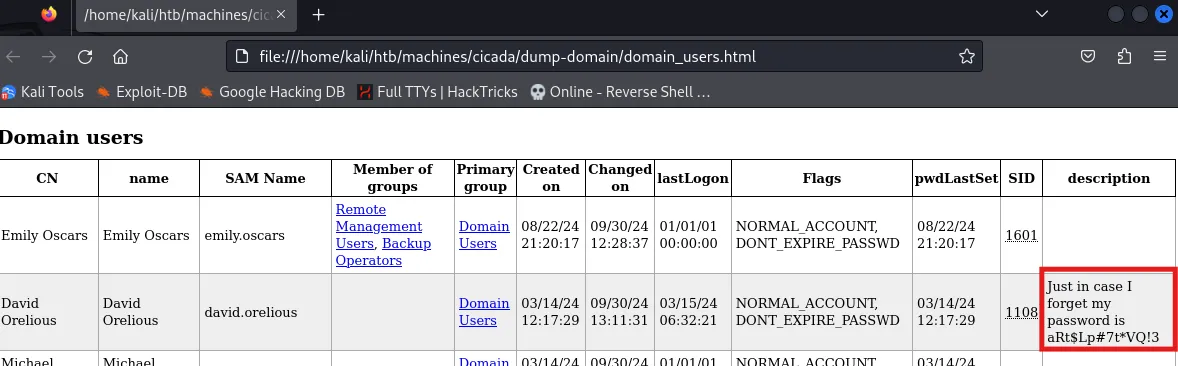Click the lastLogon column header
The image size is (1178, 366).
[693, 178]
